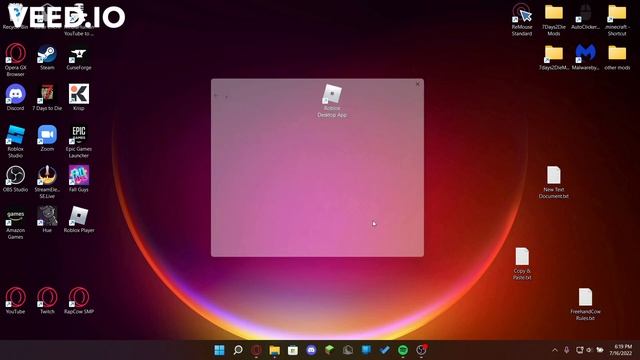
Task: Open Spotify from the taskbar
Action: pos(403,350)
